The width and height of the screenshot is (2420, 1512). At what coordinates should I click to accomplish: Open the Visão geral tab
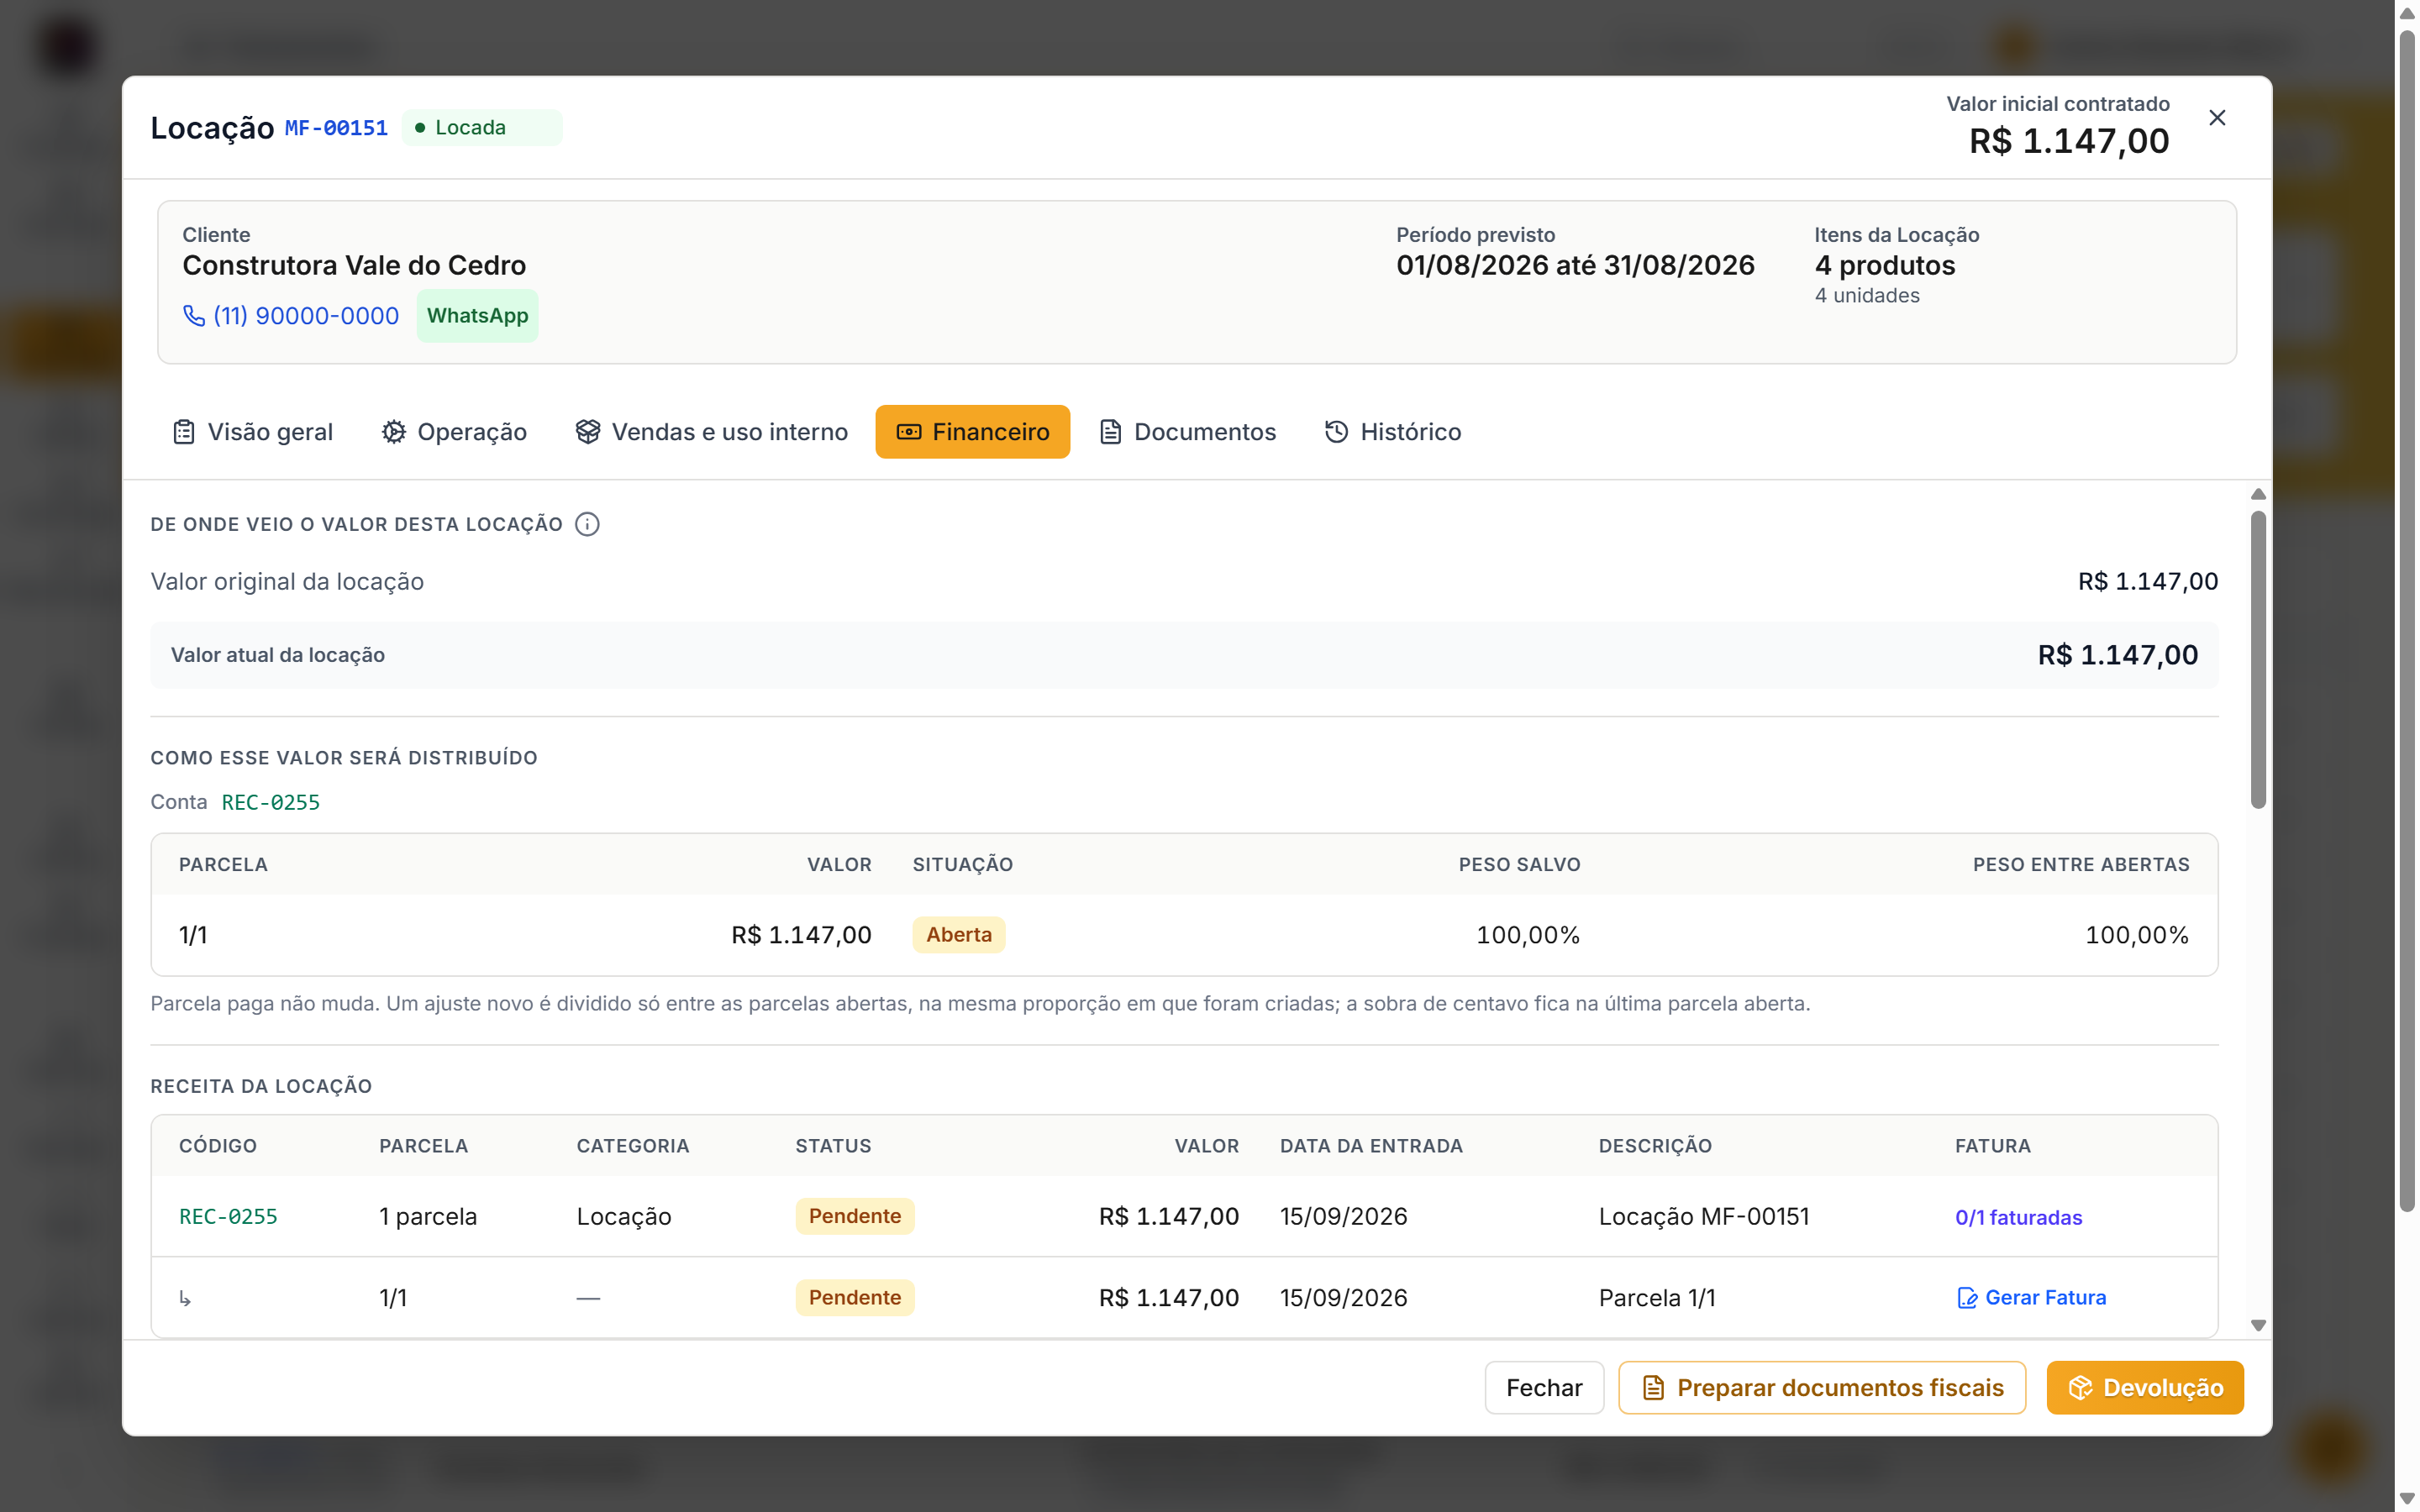[253, 432]
